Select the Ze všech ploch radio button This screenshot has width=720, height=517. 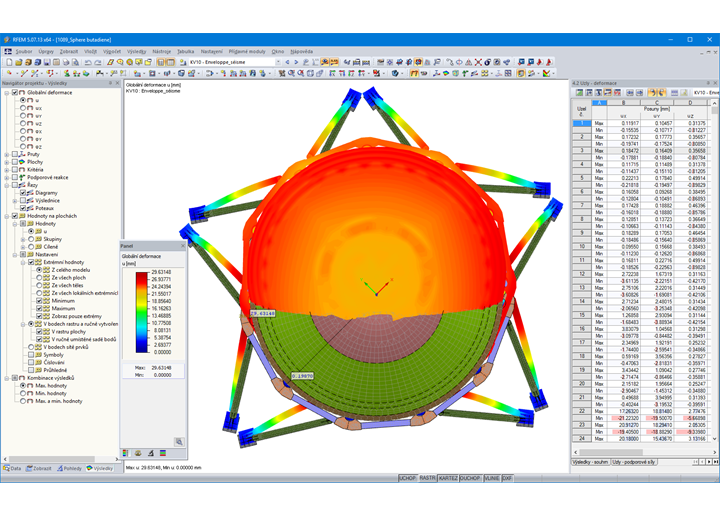coord(39,277)
